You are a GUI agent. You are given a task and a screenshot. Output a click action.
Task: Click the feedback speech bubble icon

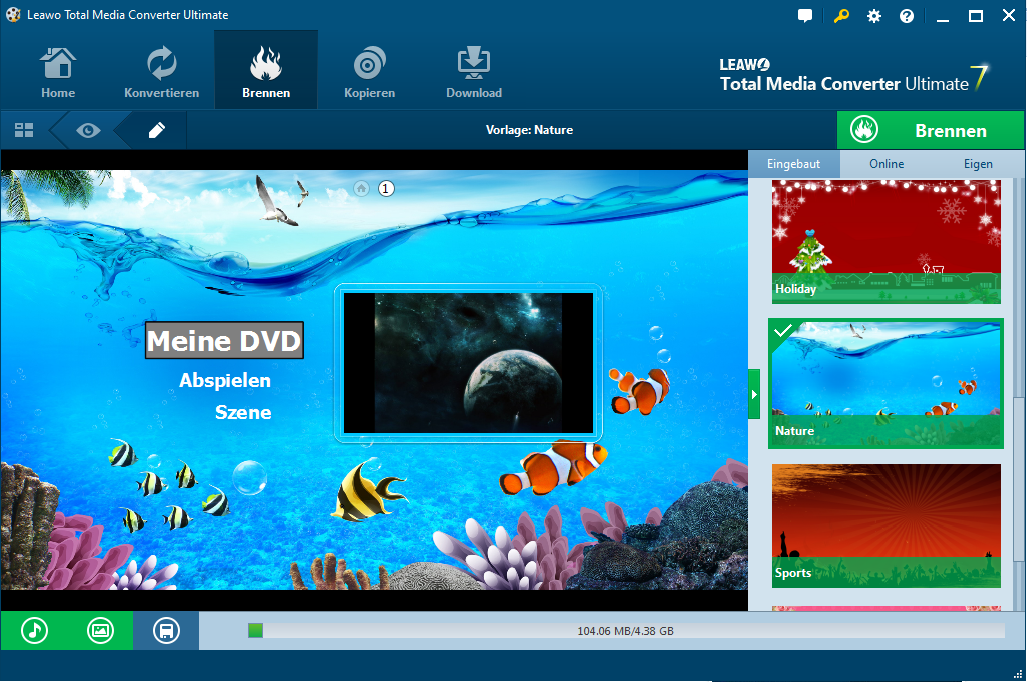805,16
